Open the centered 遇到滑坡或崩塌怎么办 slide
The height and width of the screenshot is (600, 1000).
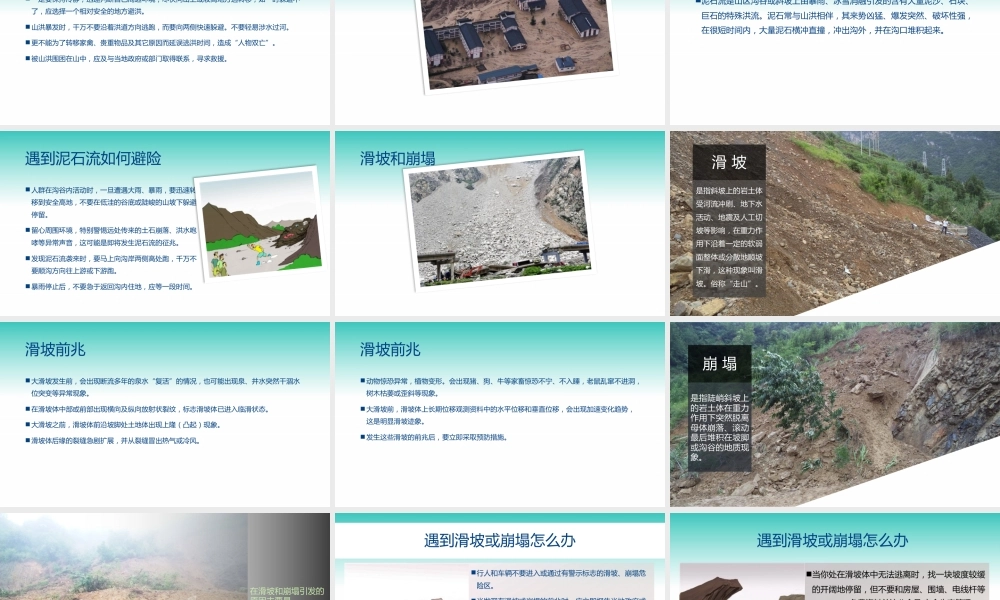tap(499, 557)
